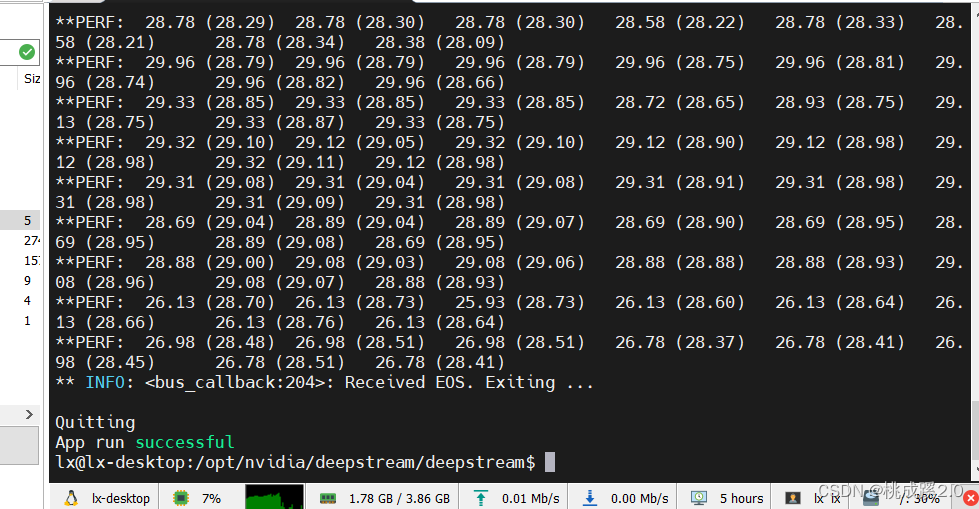Click the disk usage drive icon
This screenshot has width=979, height=509.
(x=872, y=498)
